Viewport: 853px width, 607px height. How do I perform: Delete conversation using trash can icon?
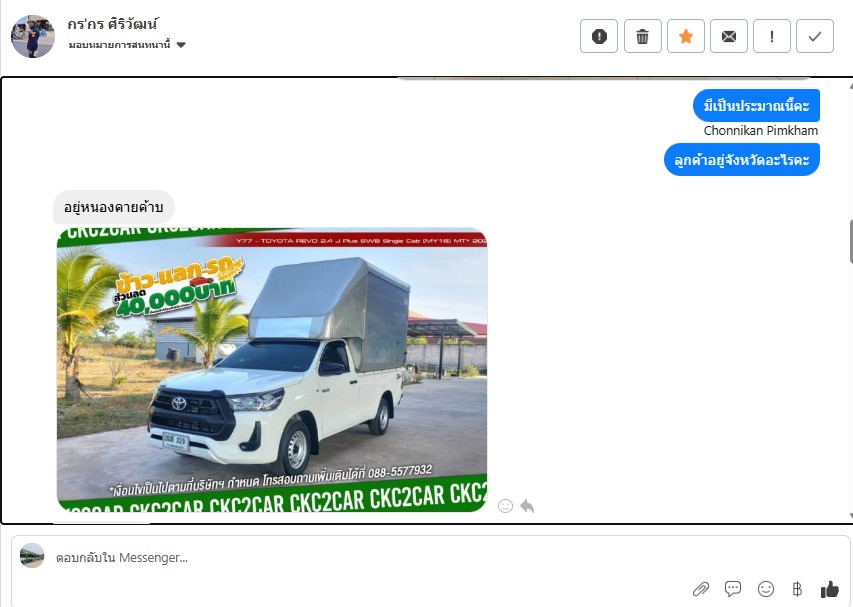coord(642,36)
